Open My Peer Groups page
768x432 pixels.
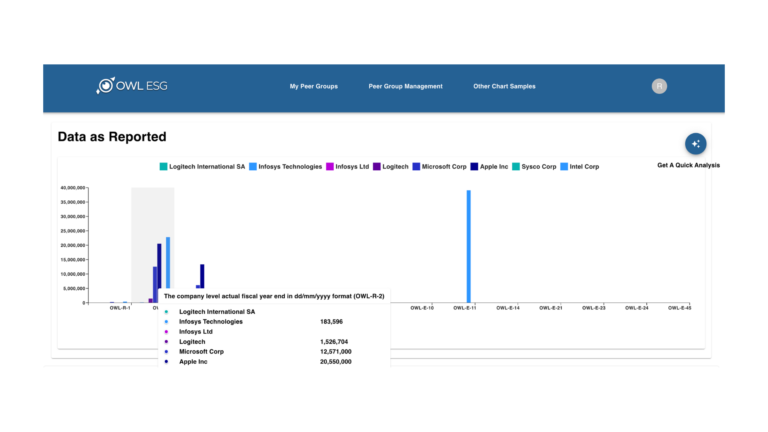313,87
